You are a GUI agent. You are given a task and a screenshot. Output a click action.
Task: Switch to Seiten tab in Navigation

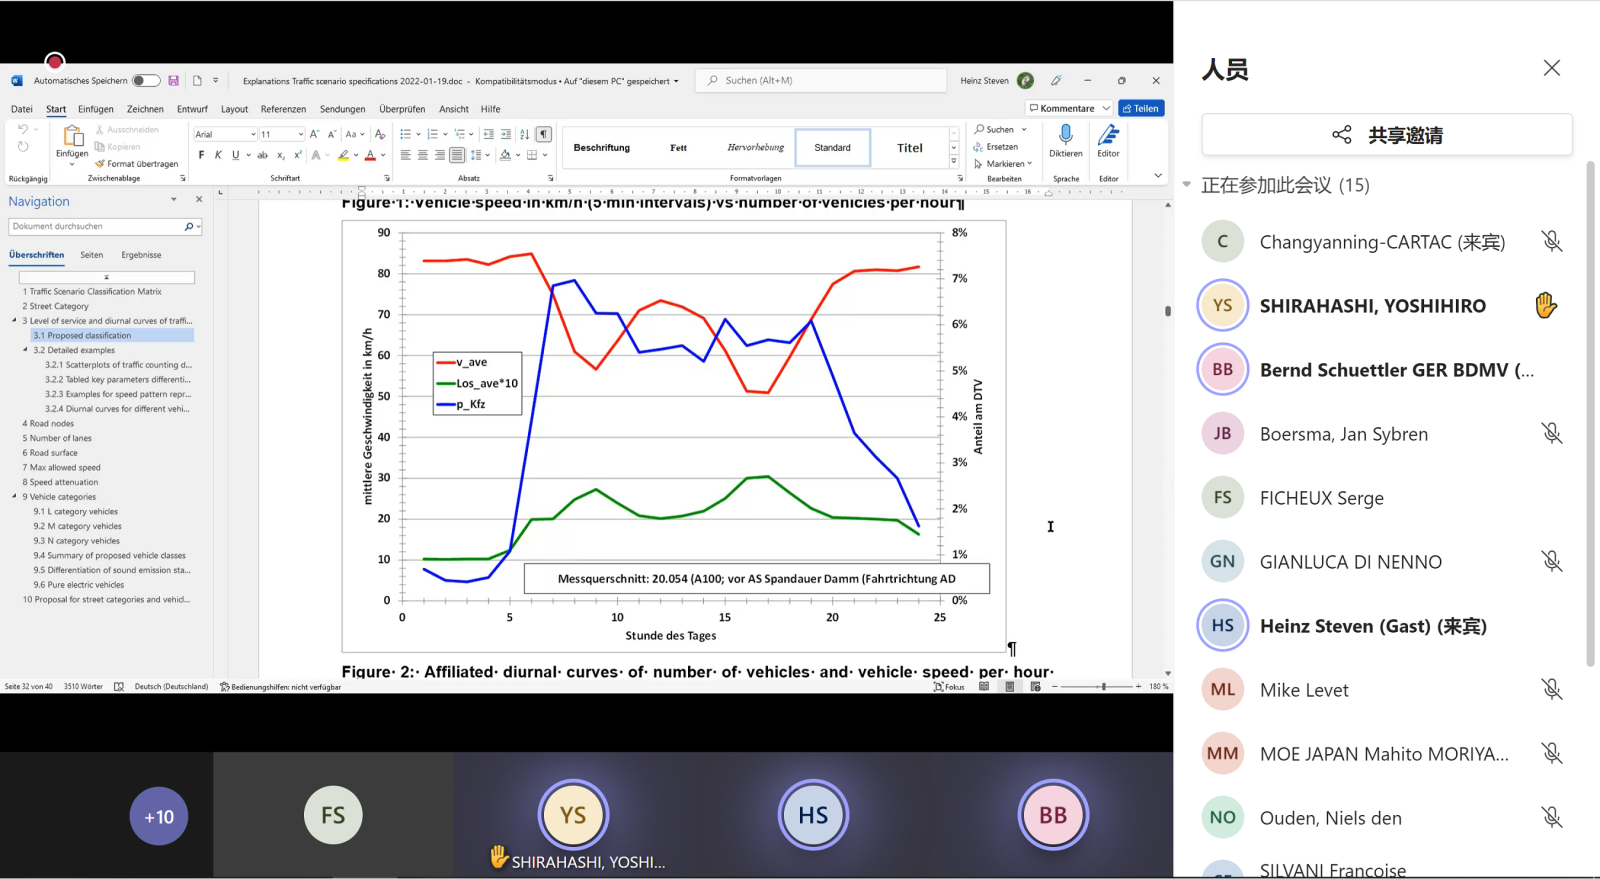(92, 255)
